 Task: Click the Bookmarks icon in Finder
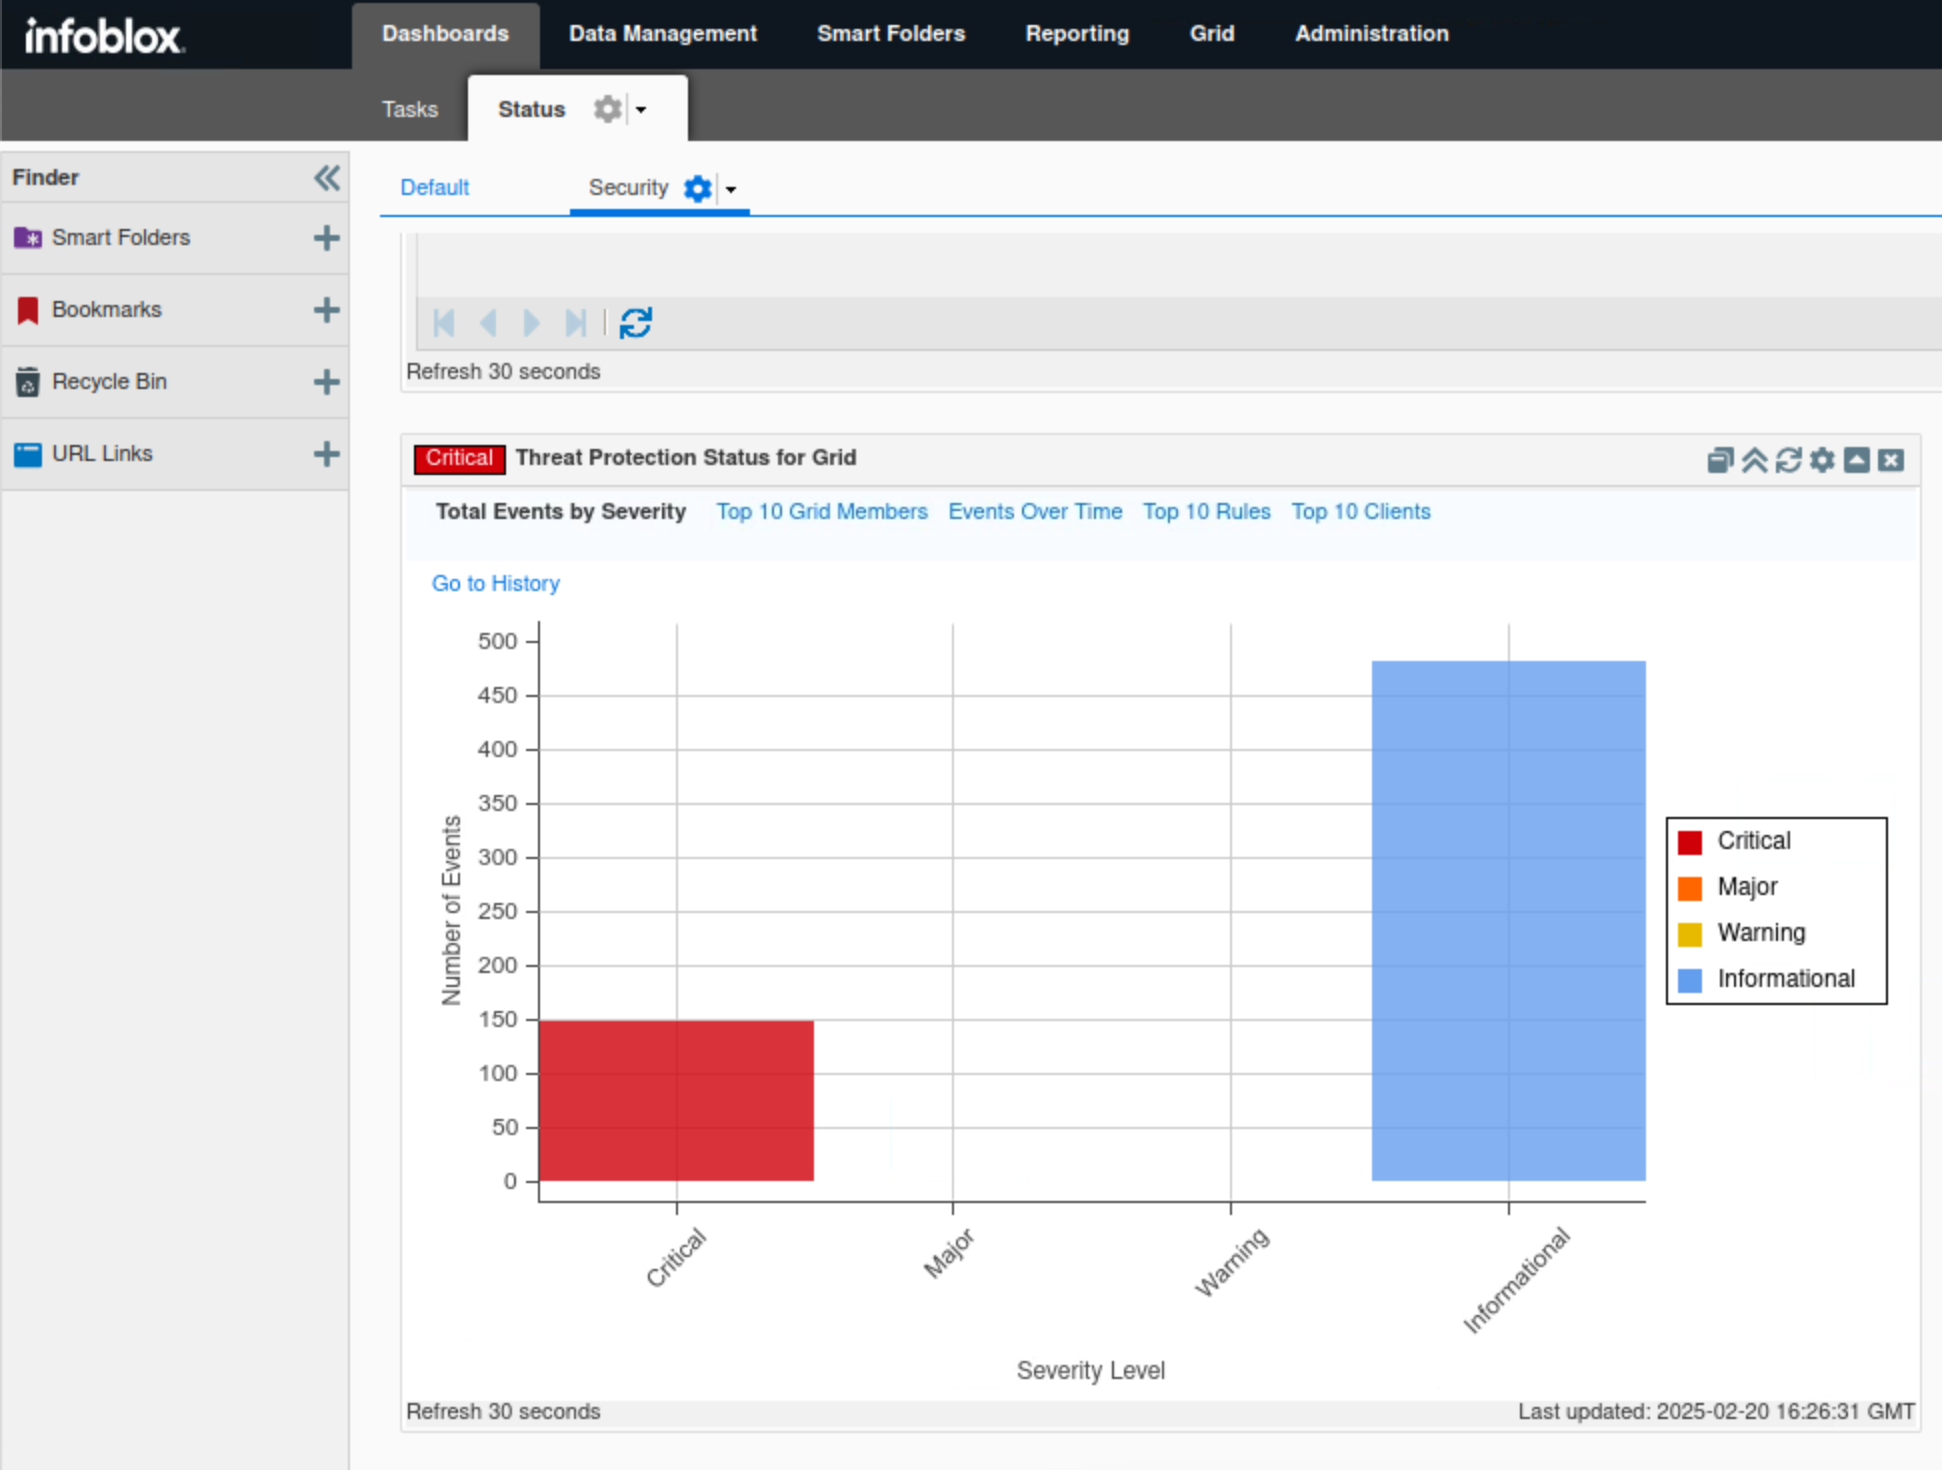tap(28, 310)
